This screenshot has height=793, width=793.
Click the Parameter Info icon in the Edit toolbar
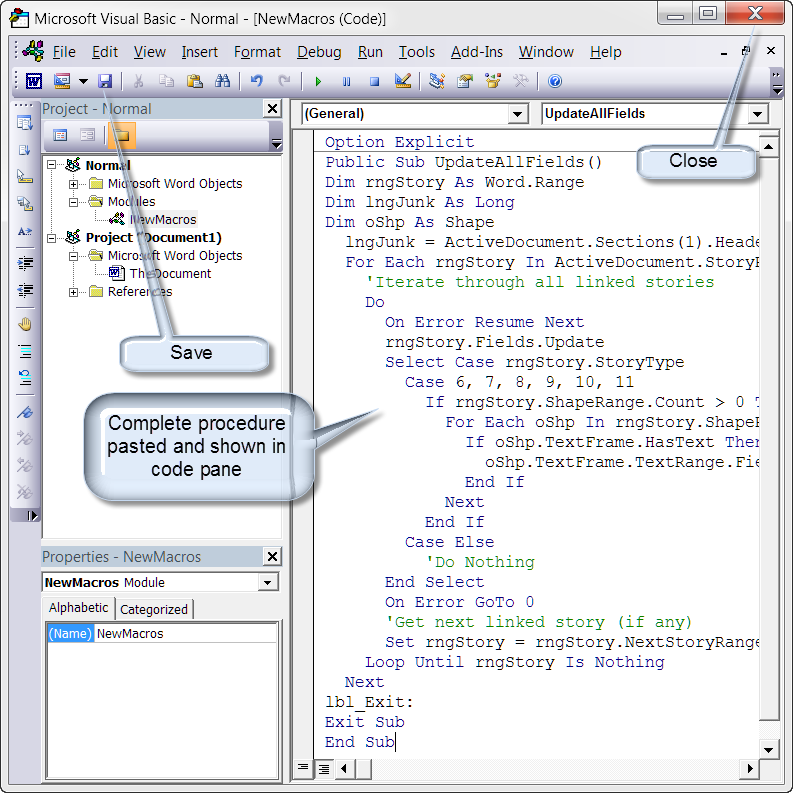(25, 203)
